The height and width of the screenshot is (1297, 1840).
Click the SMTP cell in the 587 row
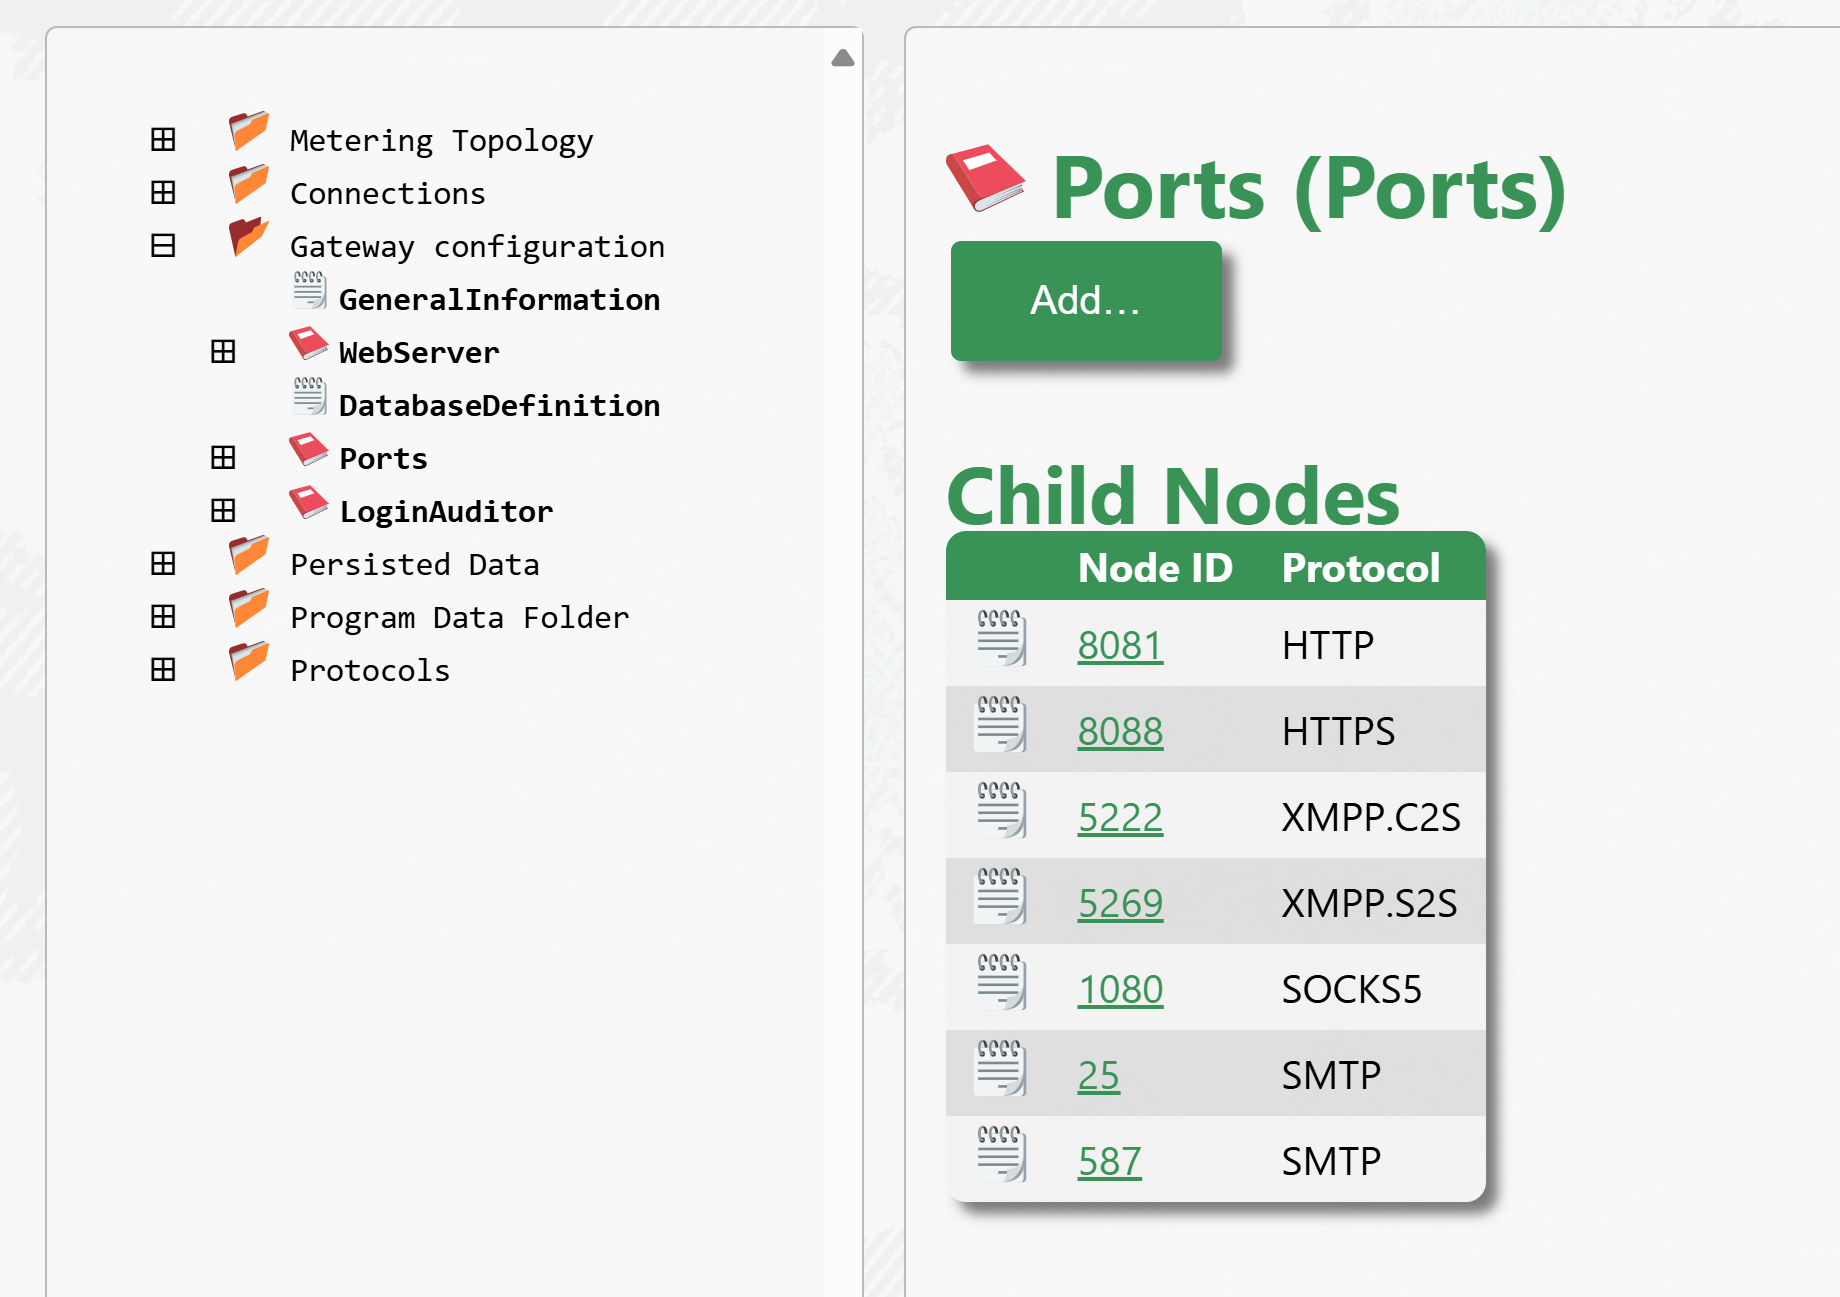[x=1331, y=1162]
